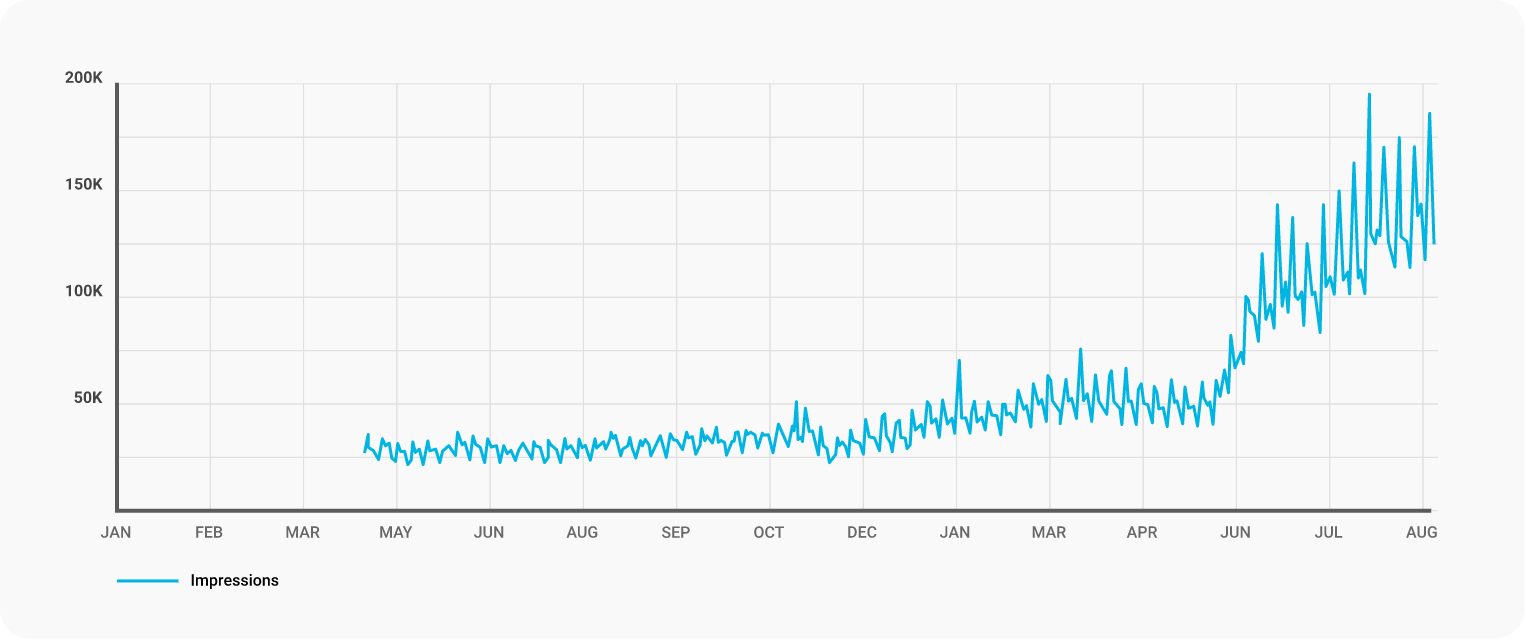Click the line's starting point before MAY

364,452
